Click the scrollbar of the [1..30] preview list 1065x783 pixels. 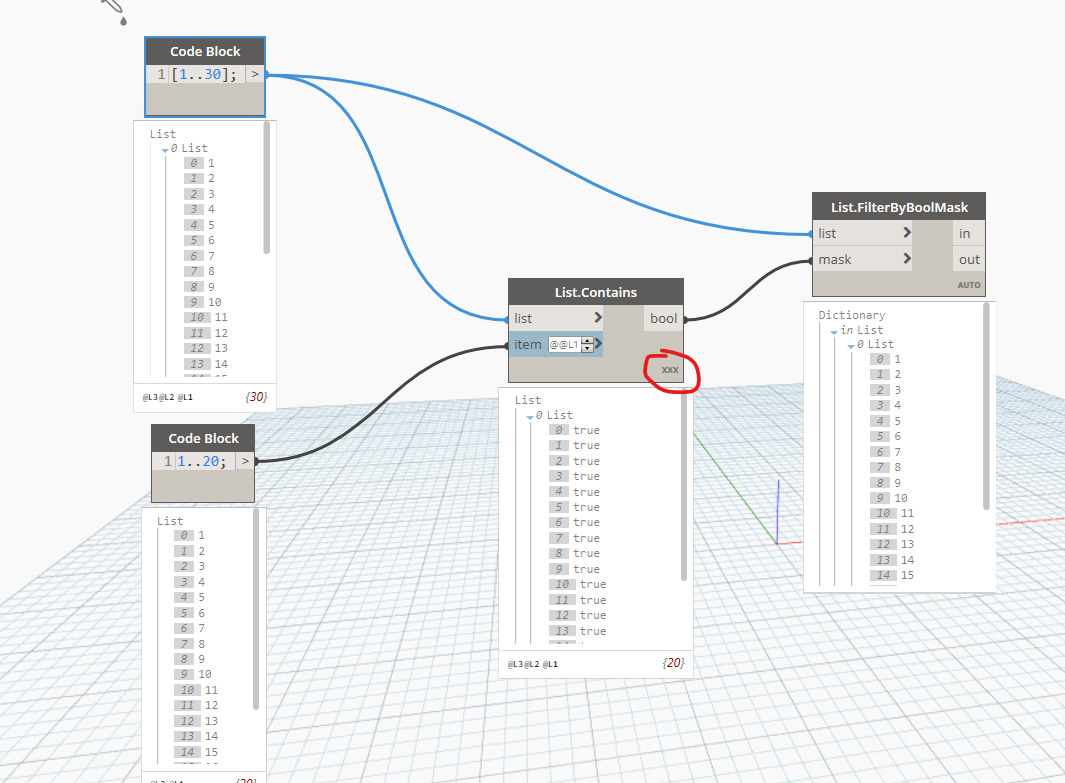click(x=266, y=187)
